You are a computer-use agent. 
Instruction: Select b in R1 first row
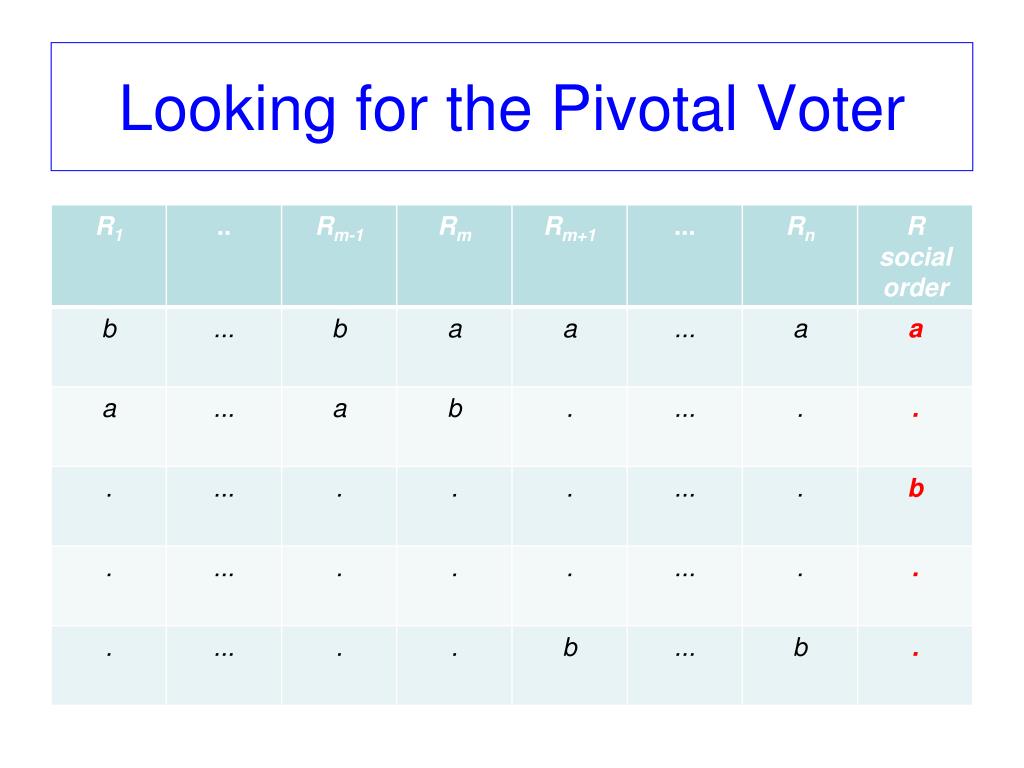click(110, 328)
